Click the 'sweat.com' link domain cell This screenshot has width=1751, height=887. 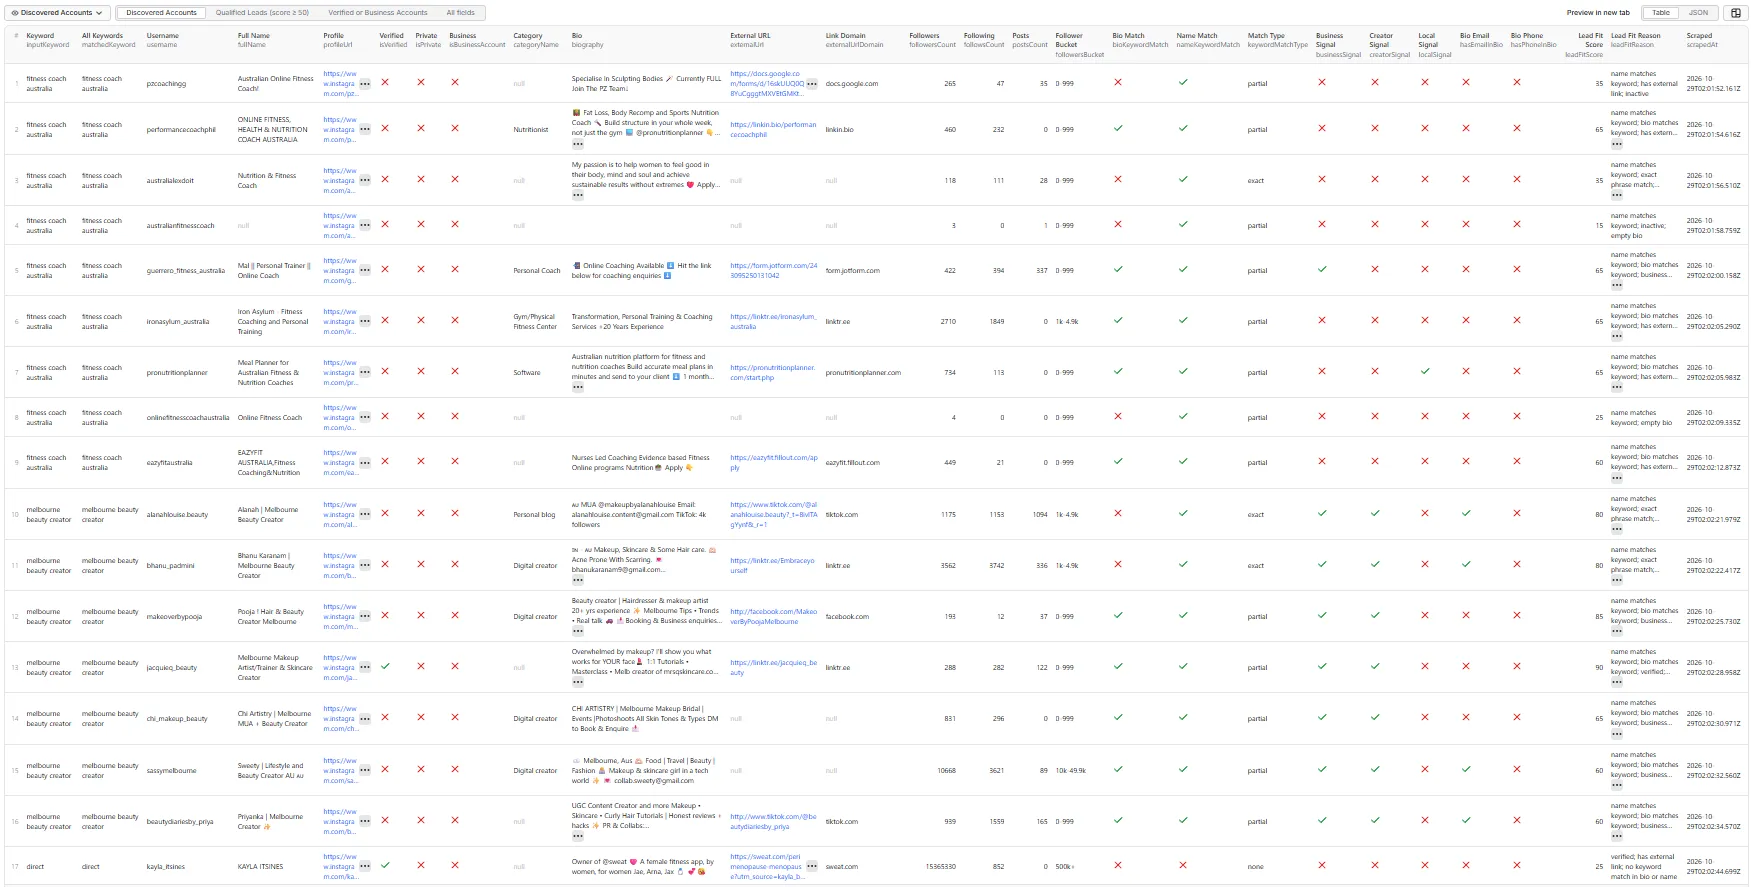coord(842,867)
